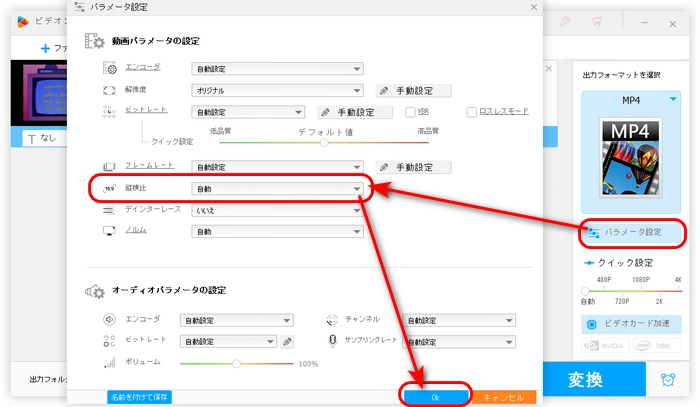Click the video encoder film icon
700x407 pixels.
[x=110, y=68]
